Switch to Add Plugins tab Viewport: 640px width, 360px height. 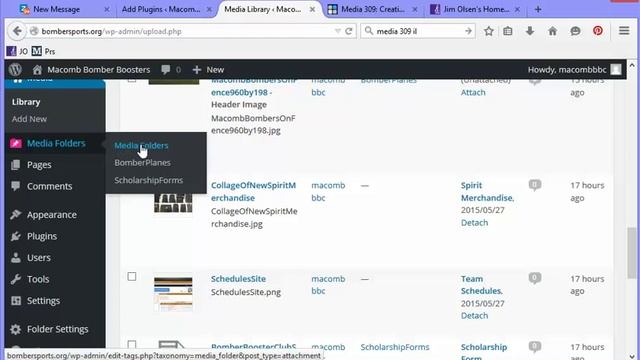pyautogui.click(x=167, y=9)
